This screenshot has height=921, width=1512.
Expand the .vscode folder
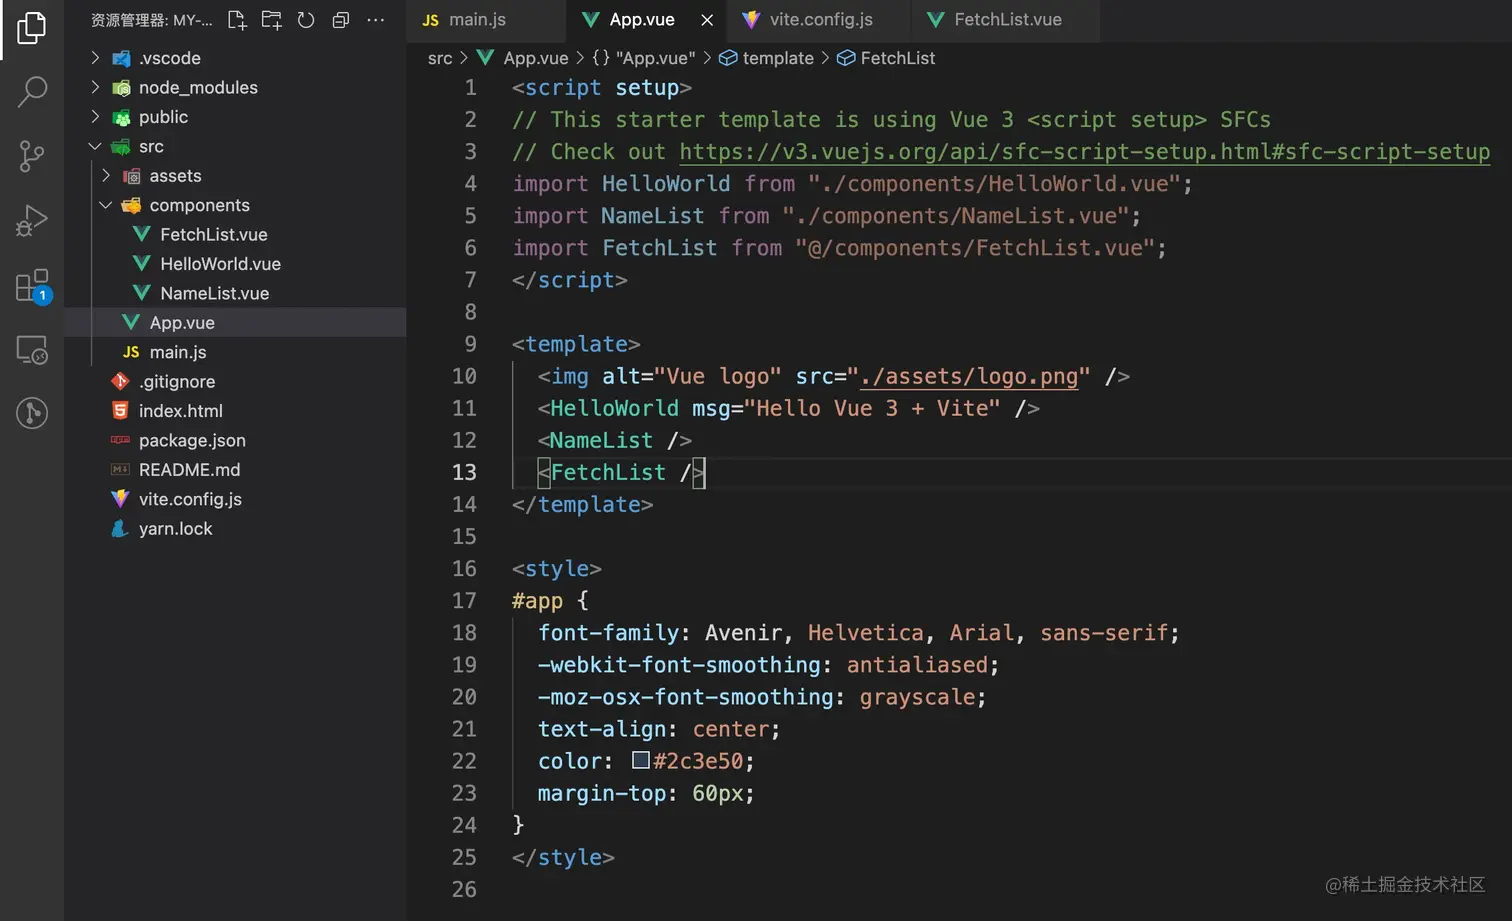(x=235, y=58)
